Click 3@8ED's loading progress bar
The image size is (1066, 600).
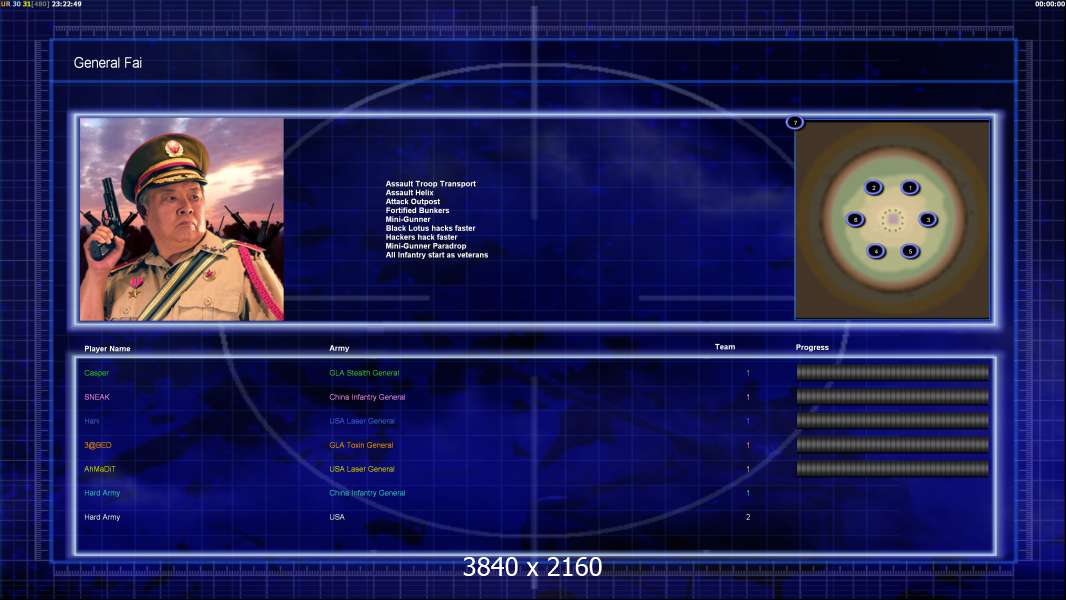(893, 444)
